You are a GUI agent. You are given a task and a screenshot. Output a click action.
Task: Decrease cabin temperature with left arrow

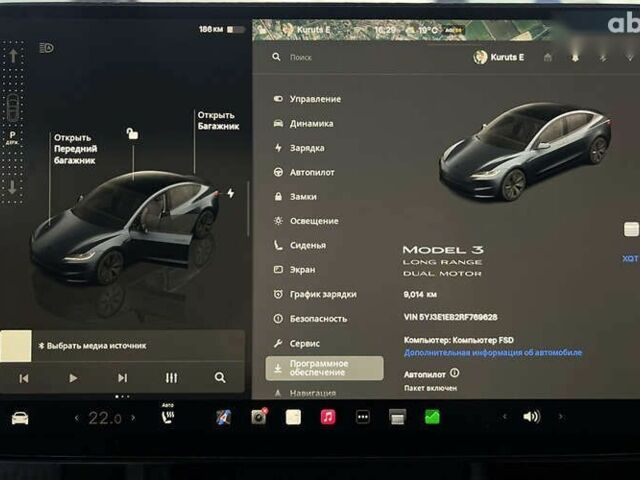(x=76, y=418)
